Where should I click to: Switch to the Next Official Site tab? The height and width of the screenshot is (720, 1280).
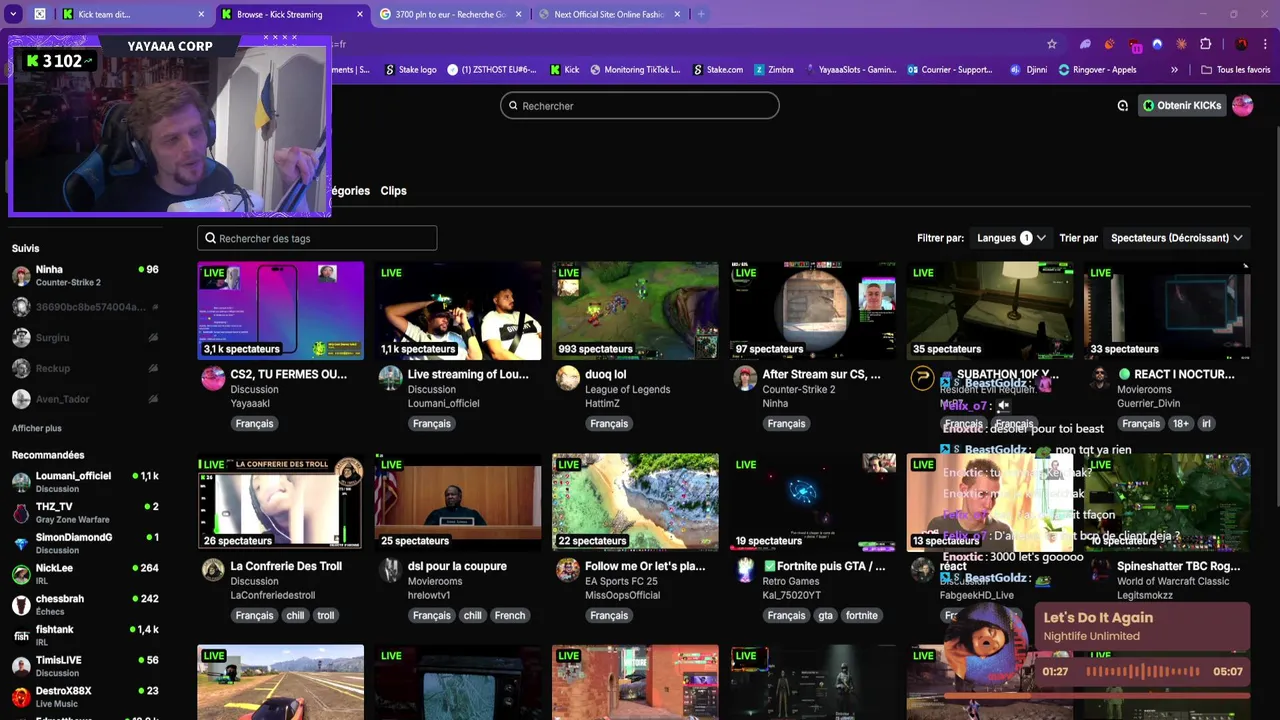610,14
